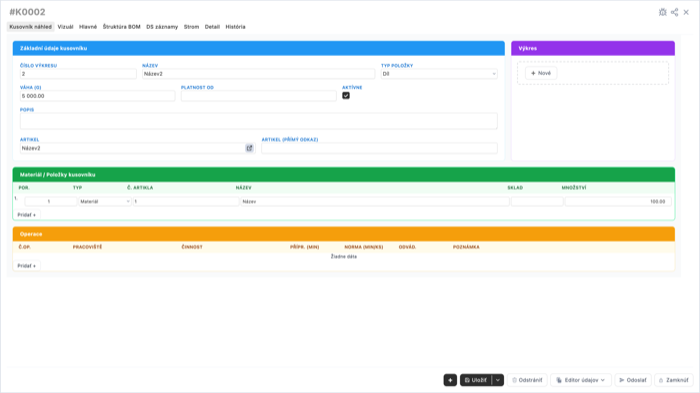The height and width of the screenshot is (393, 700).
Task: Click the Váha (g) field
Action: [x=97, y=96]
